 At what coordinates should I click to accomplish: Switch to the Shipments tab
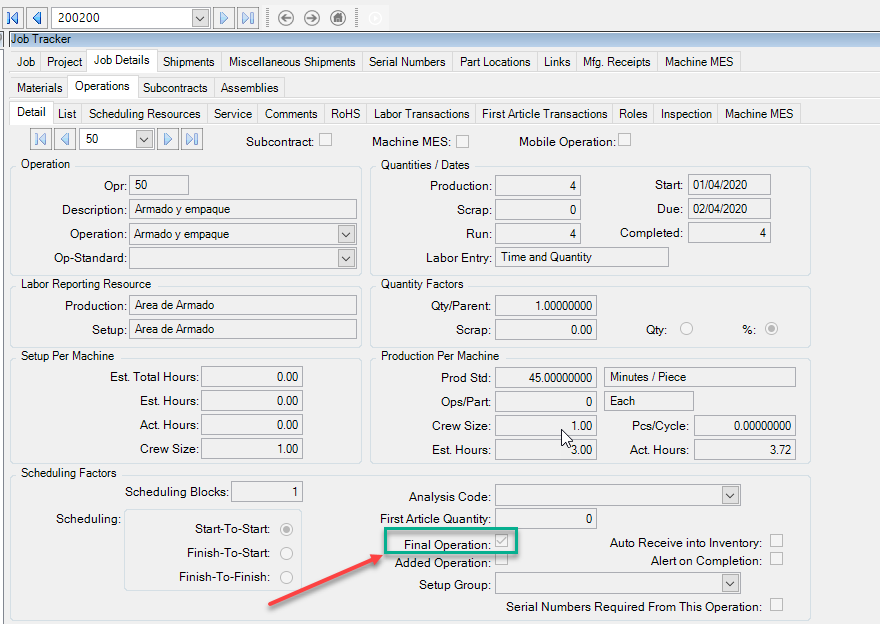click(x=189, y=62)
